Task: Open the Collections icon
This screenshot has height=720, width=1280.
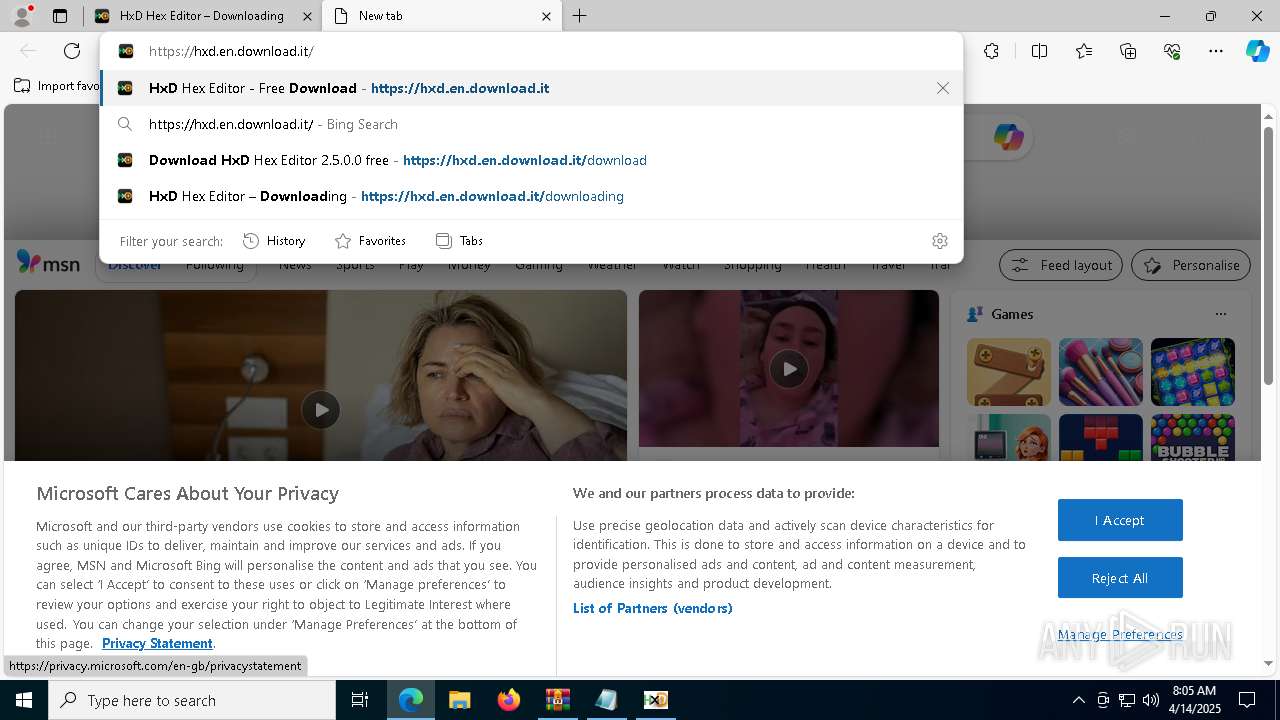Action: click(1128, 51)
